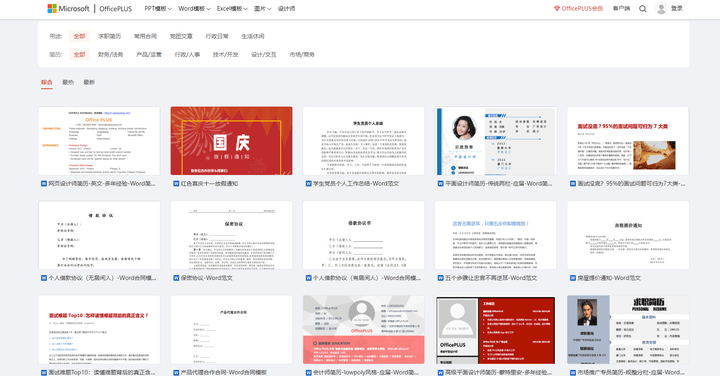Open the red 国庆 holiday notice thumbnail

coord(231,141)
